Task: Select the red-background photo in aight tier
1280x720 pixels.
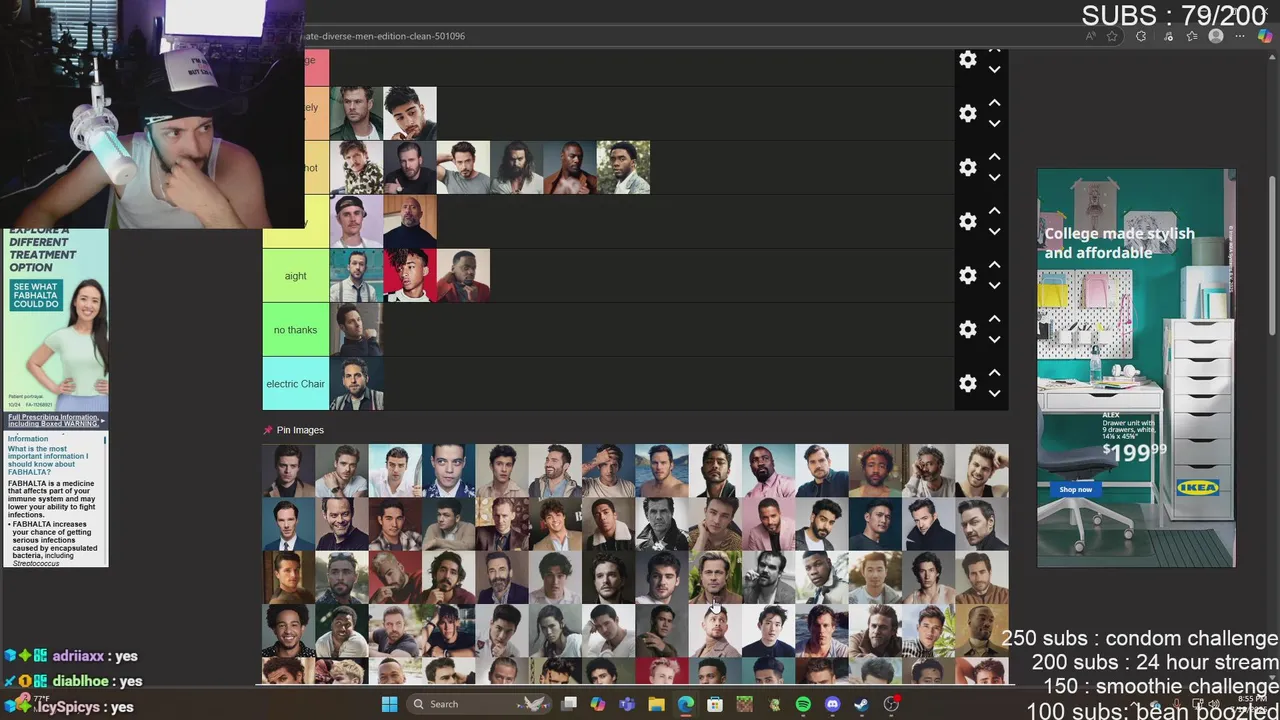Action: [410, 276]
